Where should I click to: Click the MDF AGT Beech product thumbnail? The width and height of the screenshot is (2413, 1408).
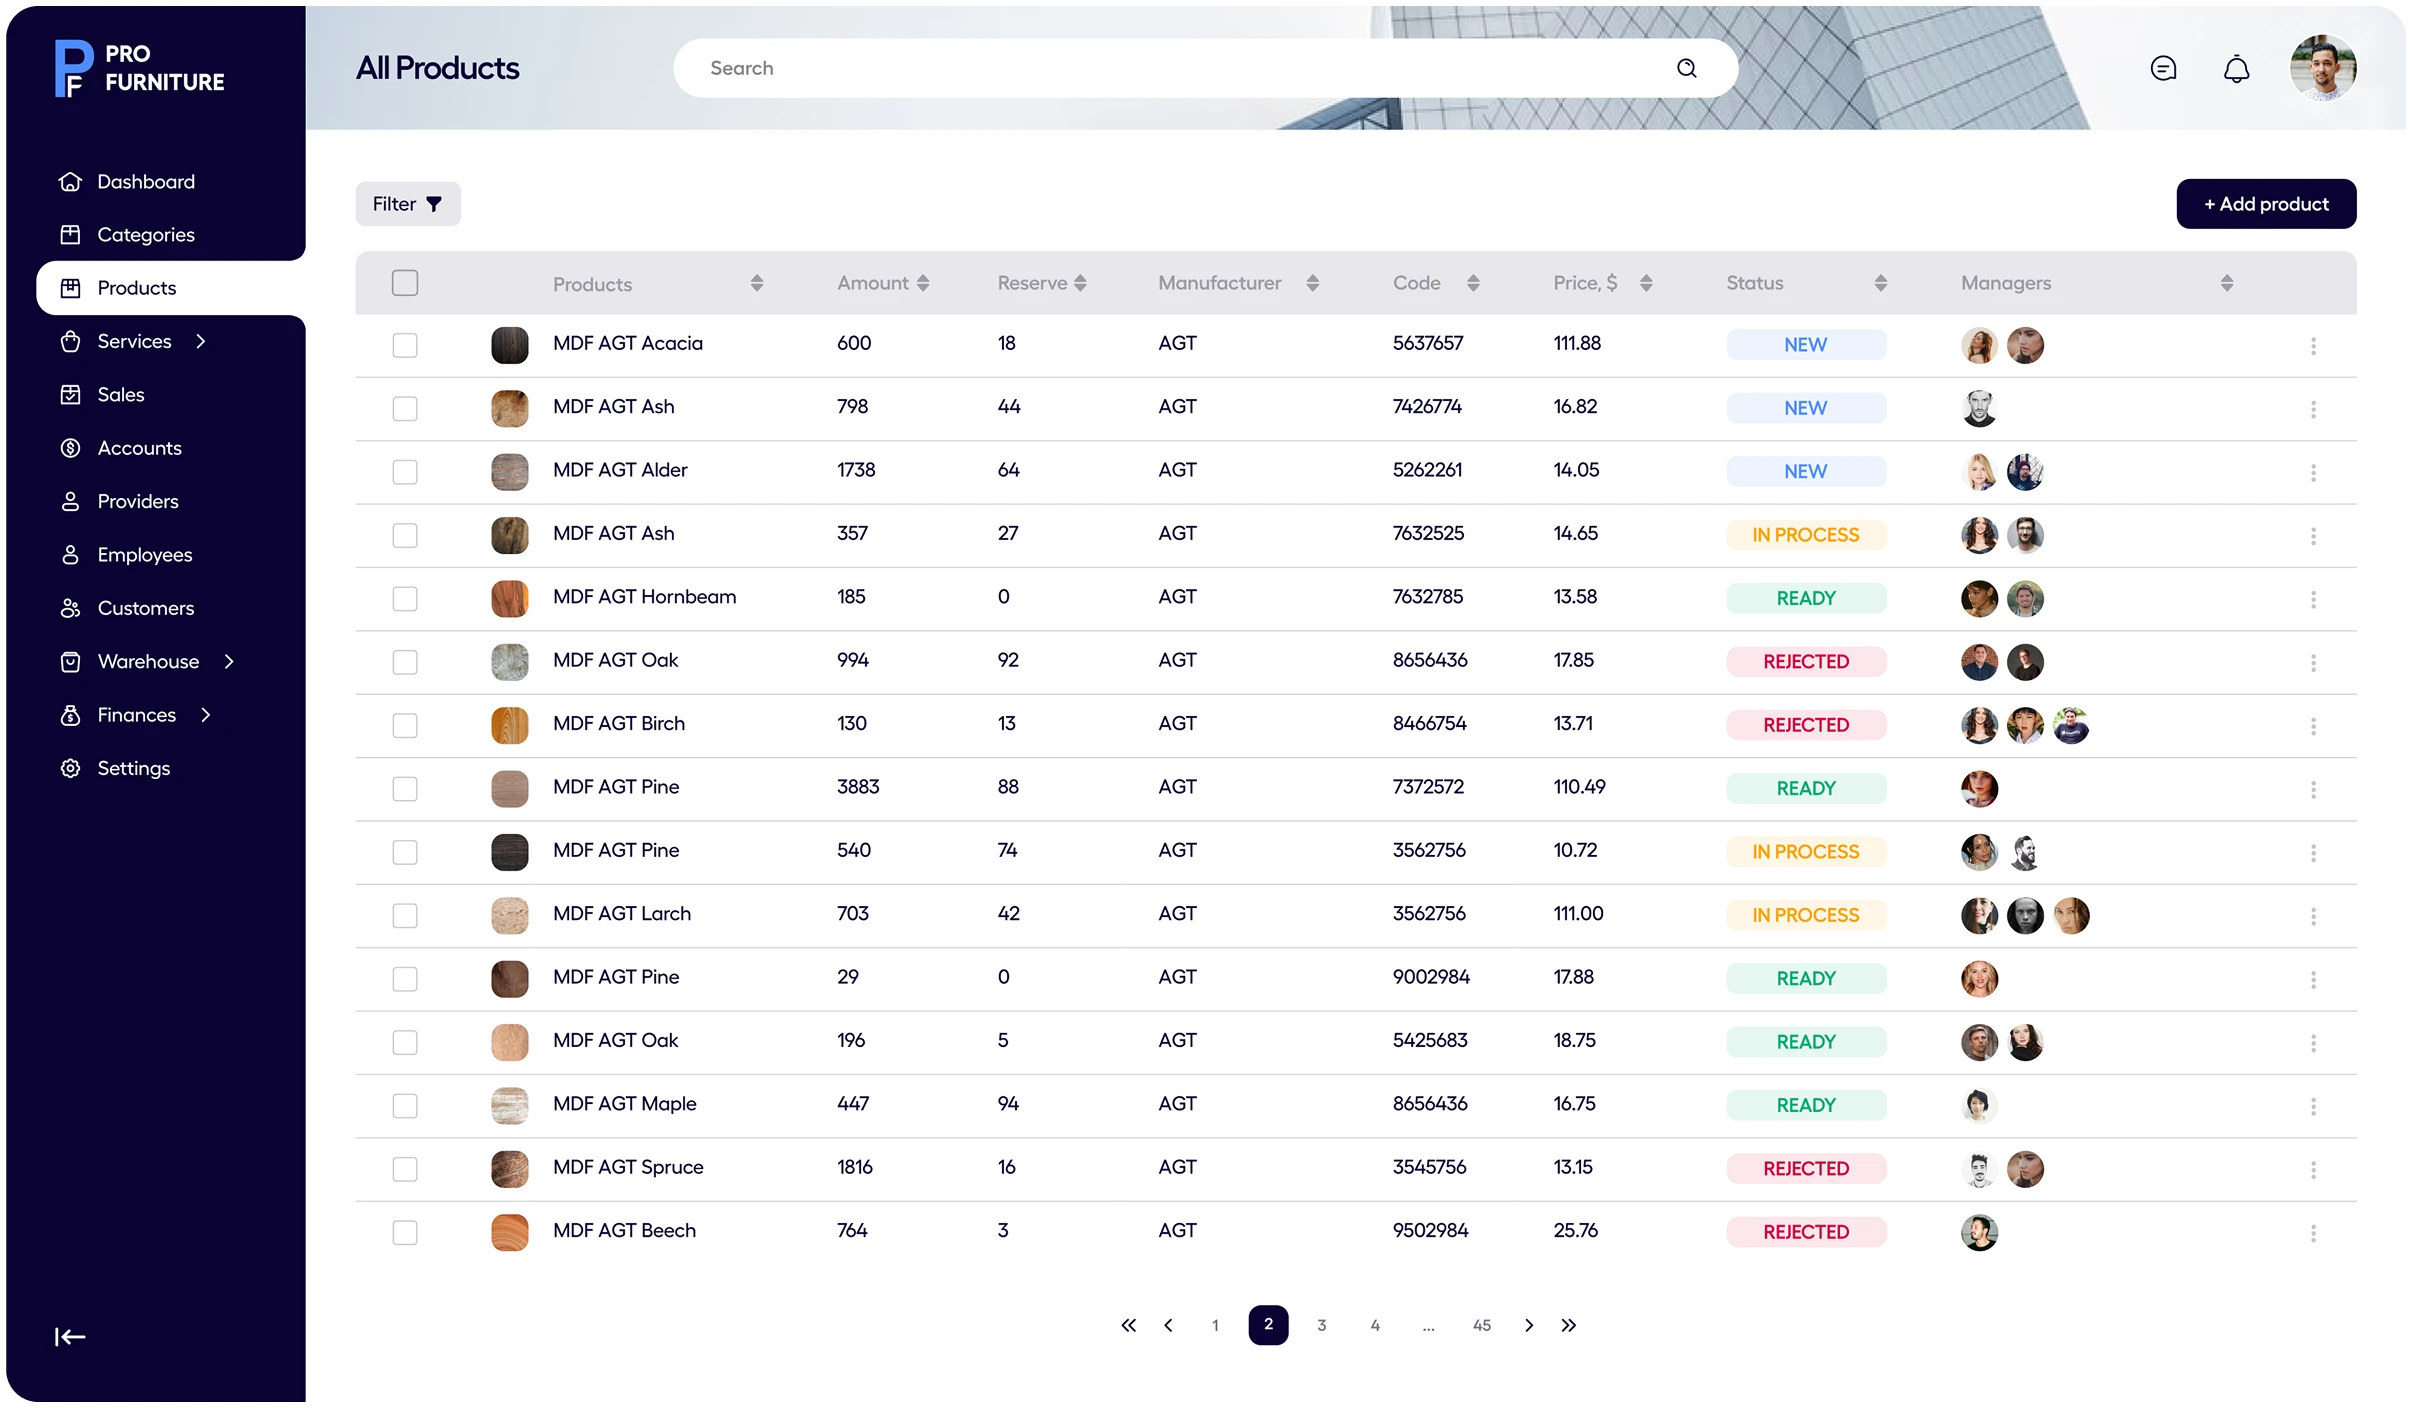[x=509, y=1232]
